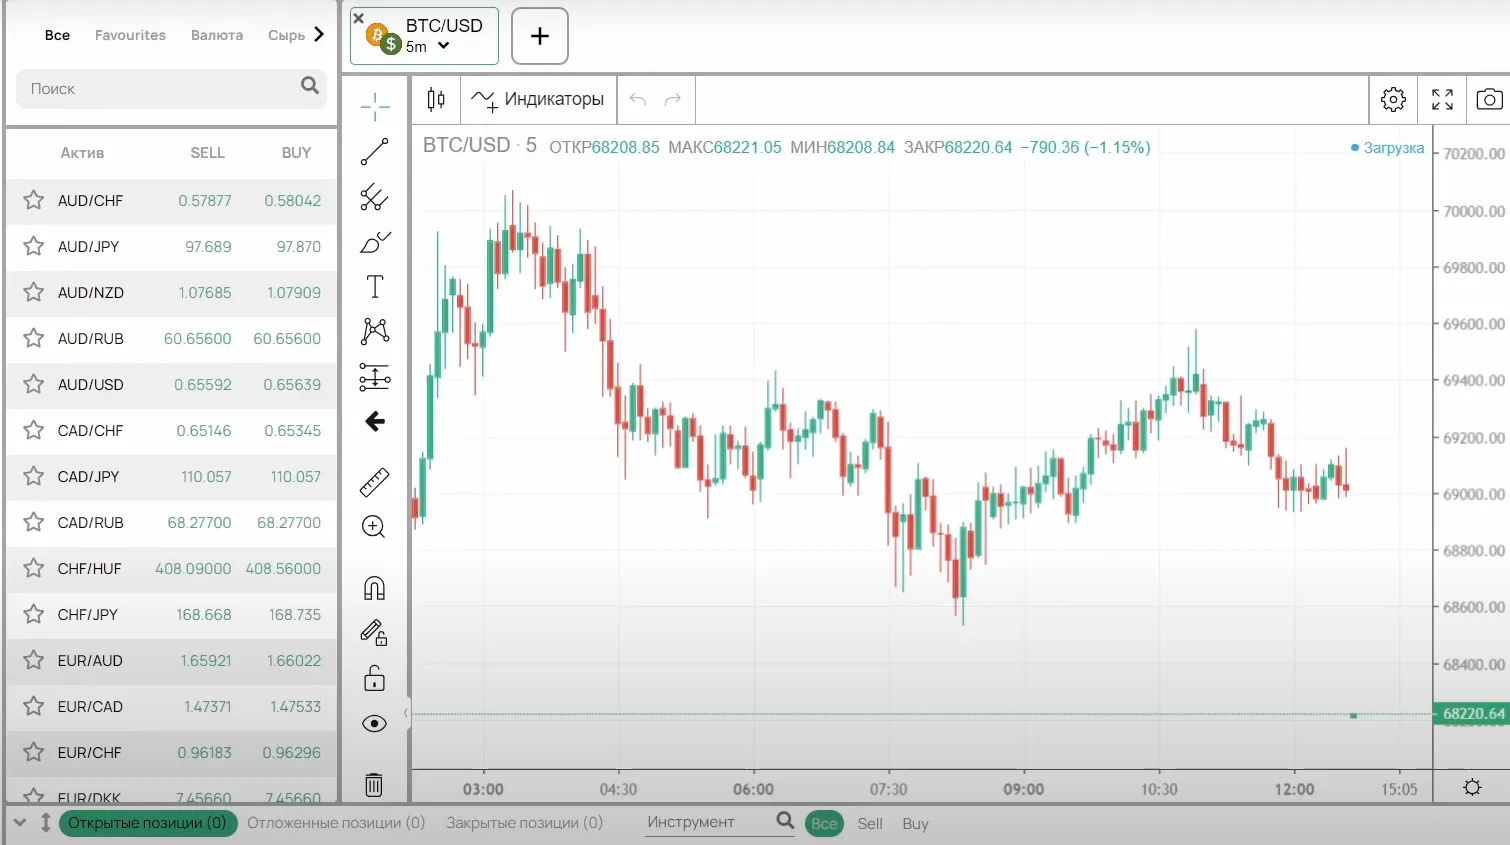Select the trend line drawing tool

click(374, 152)
